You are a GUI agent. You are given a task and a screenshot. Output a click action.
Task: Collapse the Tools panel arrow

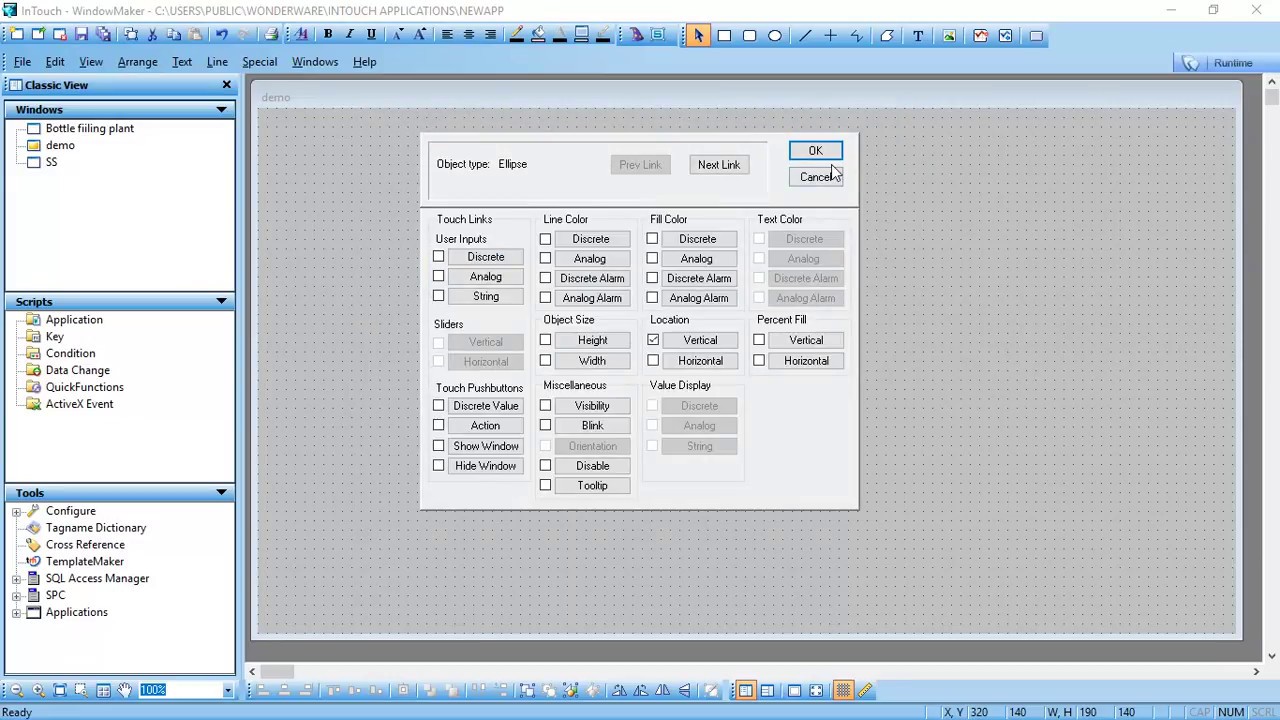(x=221, y=493)
